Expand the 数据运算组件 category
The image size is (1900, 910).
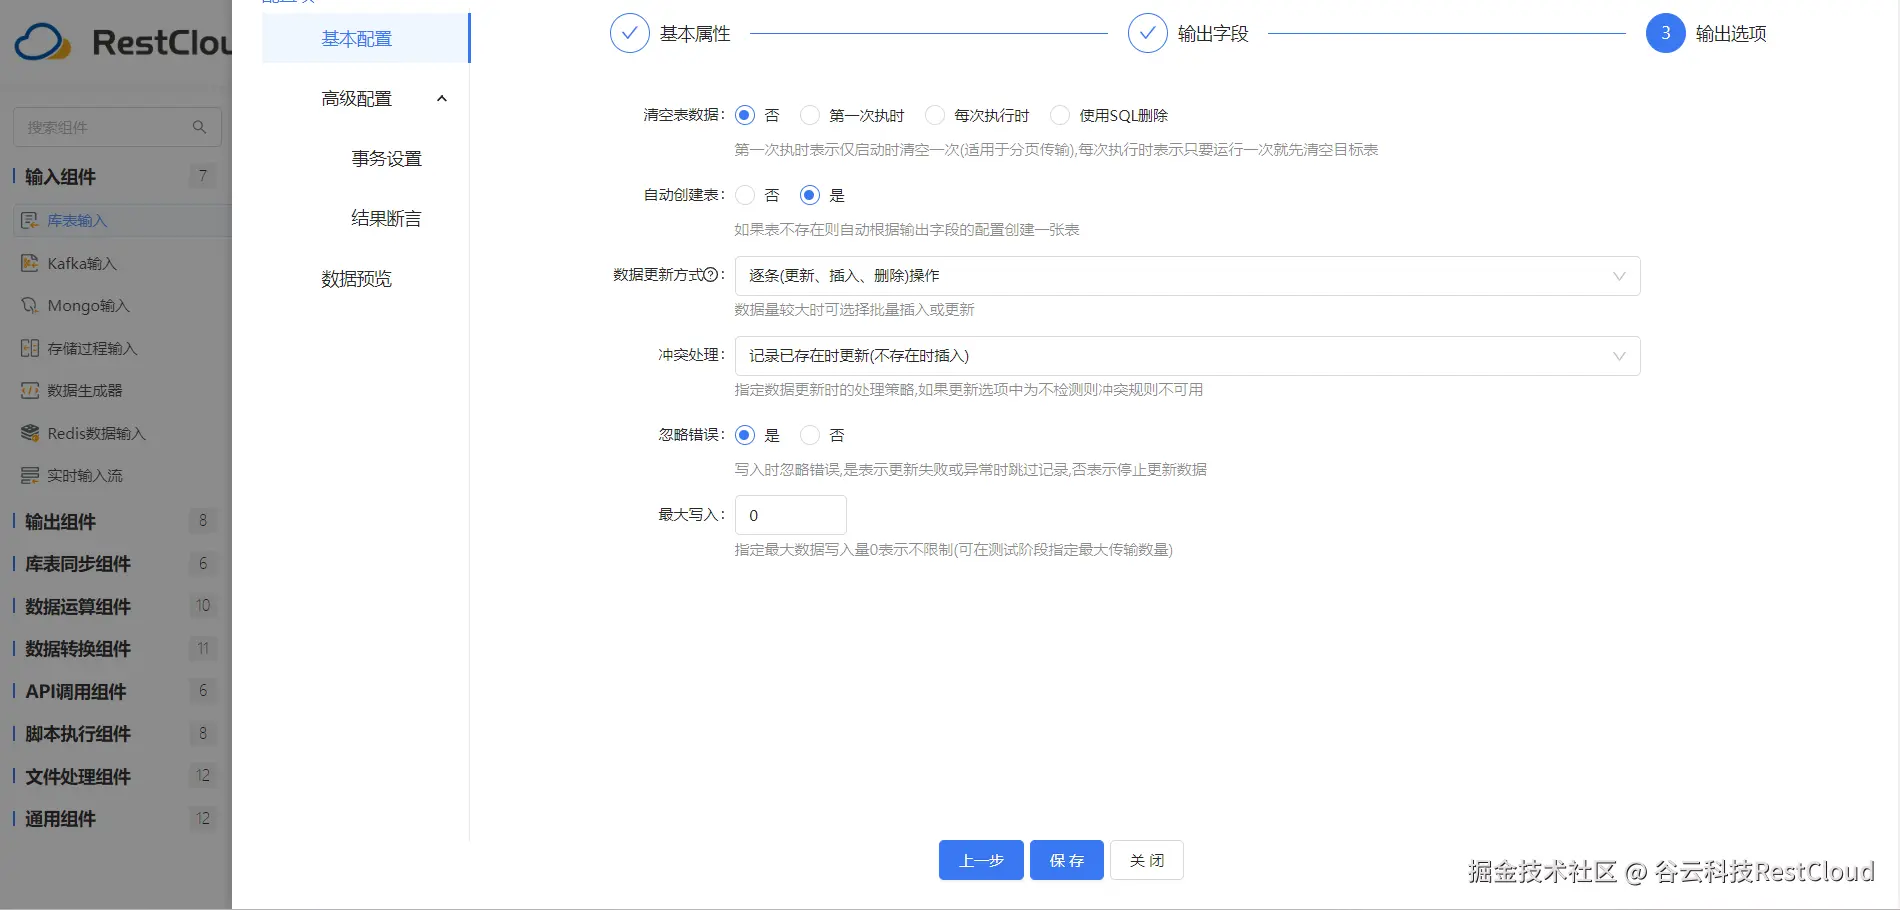pyautogui.click(x=78, y=607)
